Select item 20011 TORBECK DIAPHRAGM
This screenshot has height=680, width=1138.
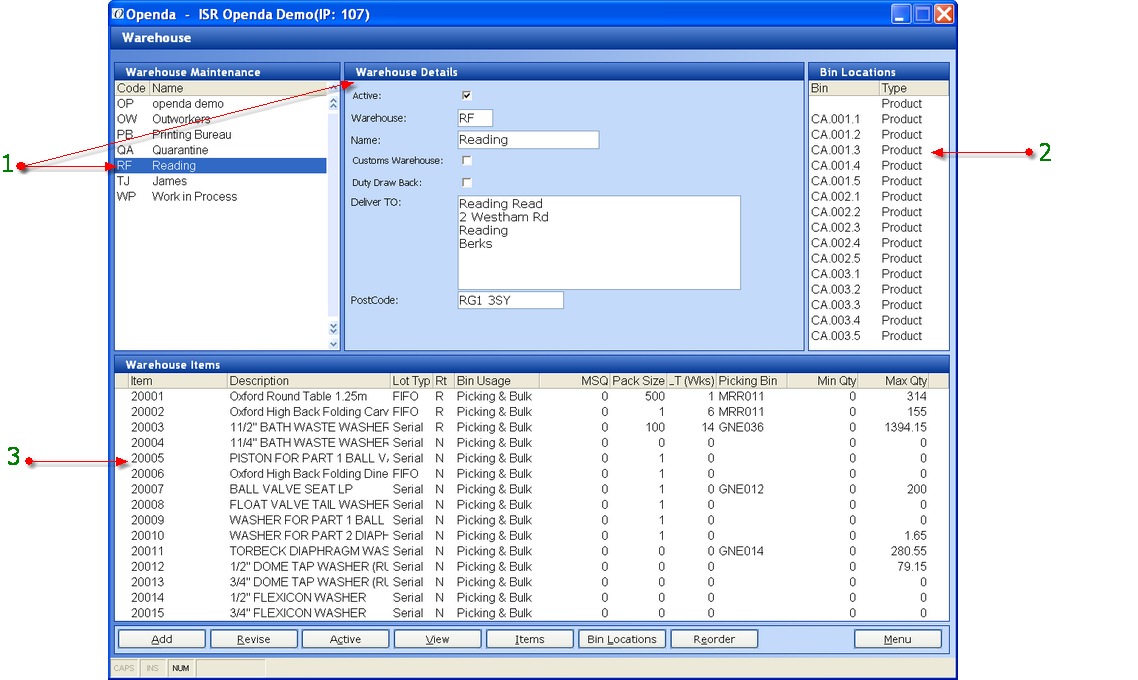tap(530, 551)
